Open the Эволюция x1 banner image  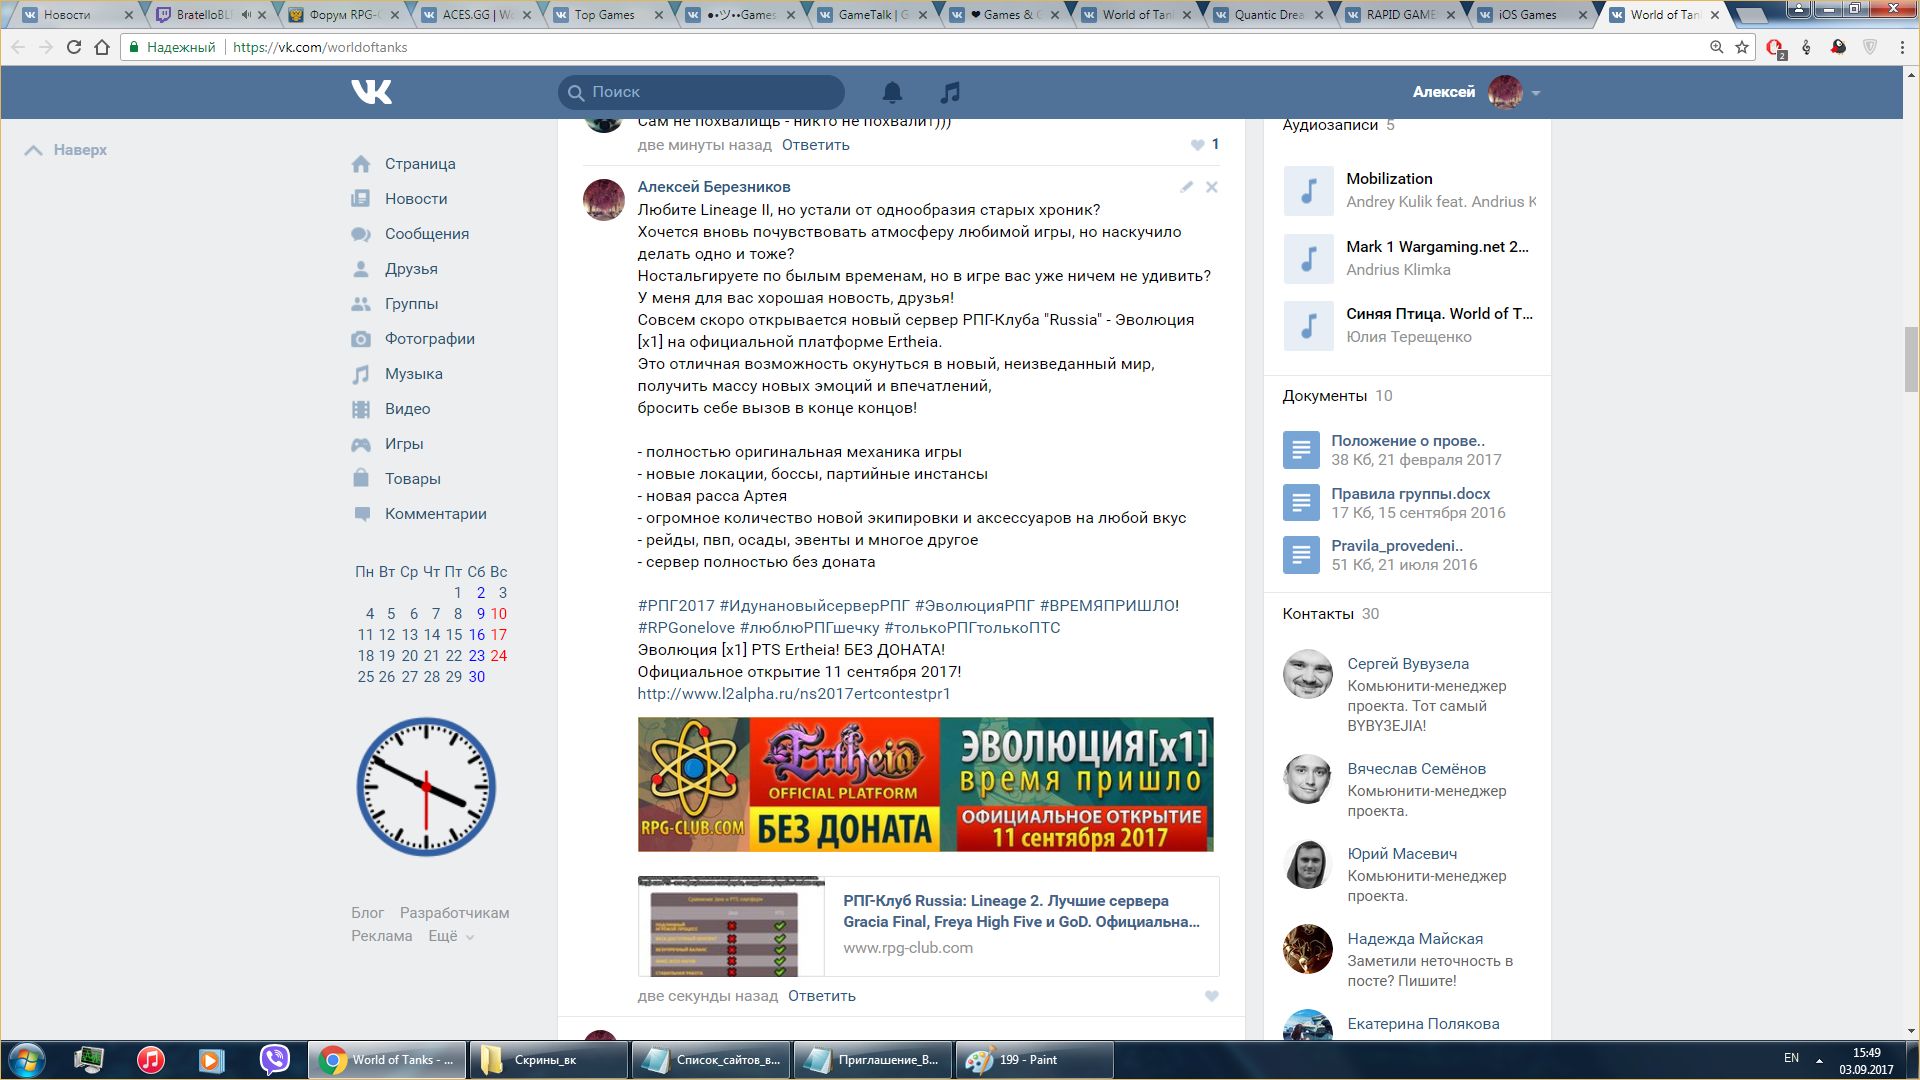tap(925, 785)
